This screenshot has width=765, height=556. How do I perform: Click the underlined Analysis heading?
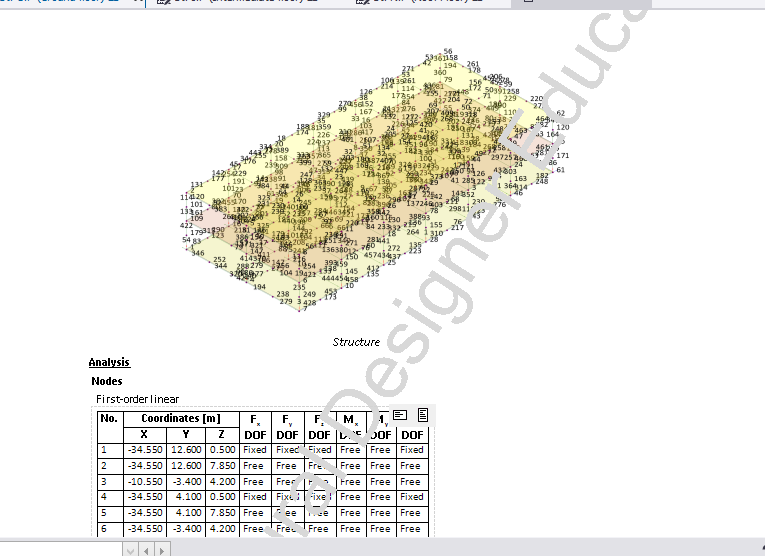[x=109, y=362]
